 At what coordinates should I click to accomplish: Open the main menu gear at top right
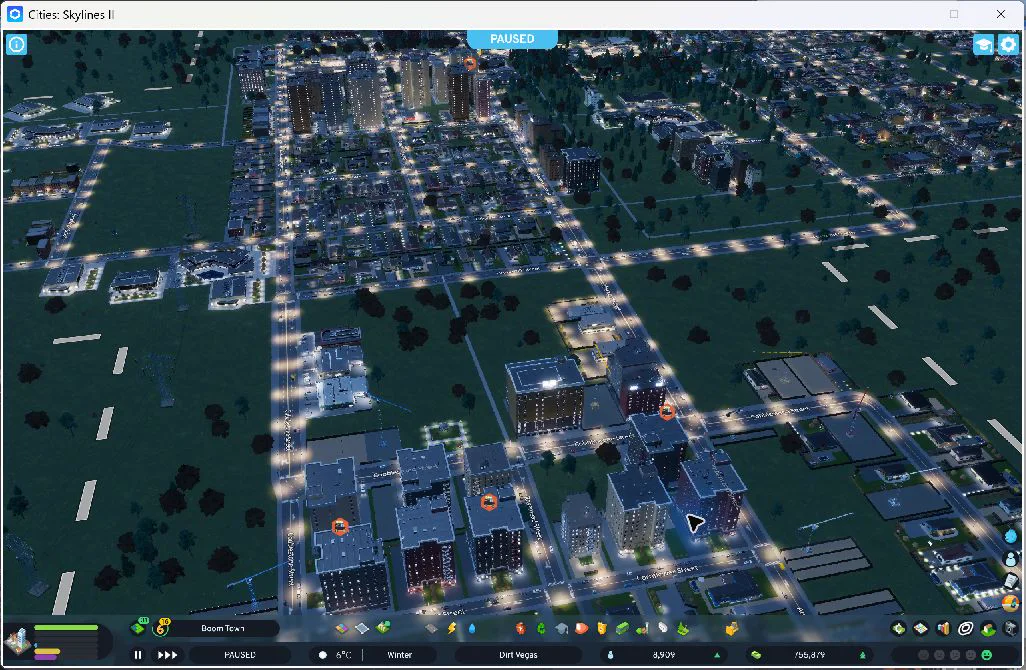coord(1008,44)
